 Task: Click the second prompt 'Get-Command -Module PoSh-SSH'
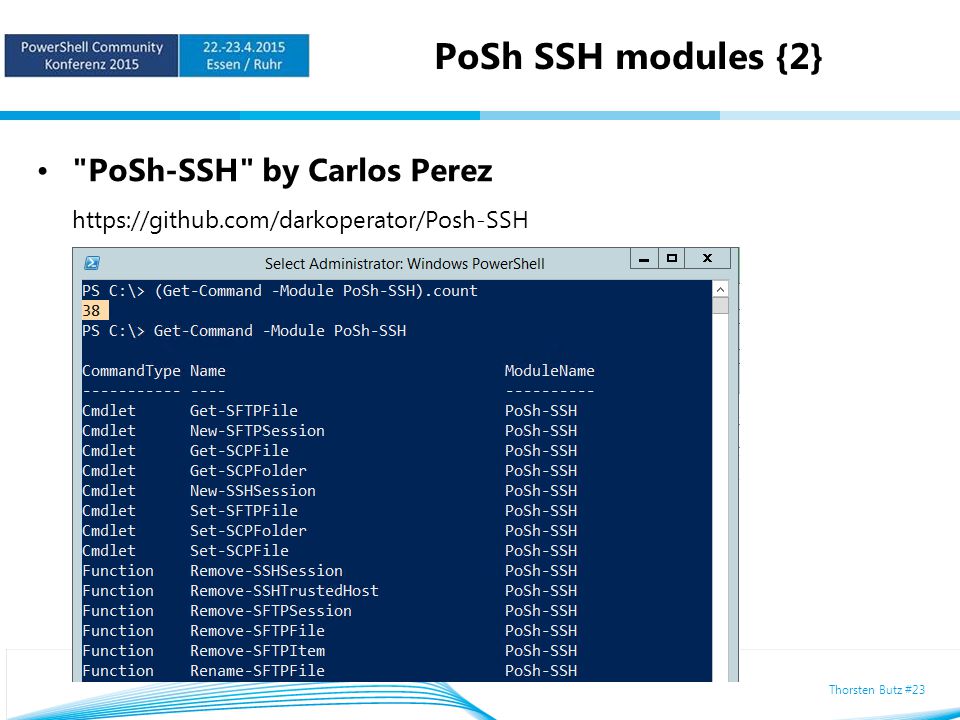[280, 331]
